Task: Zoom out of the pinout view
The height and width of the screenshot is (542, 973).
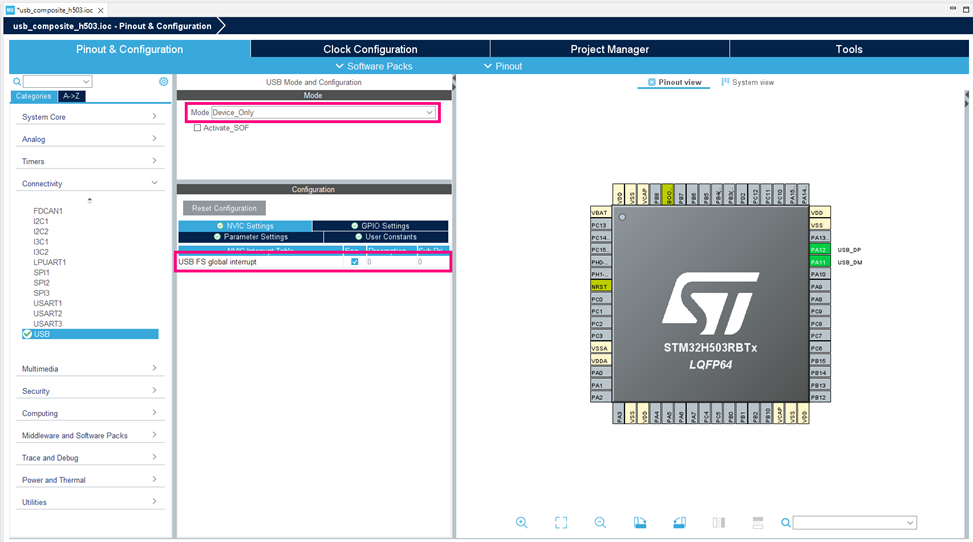Action: (x=600, y=523)
